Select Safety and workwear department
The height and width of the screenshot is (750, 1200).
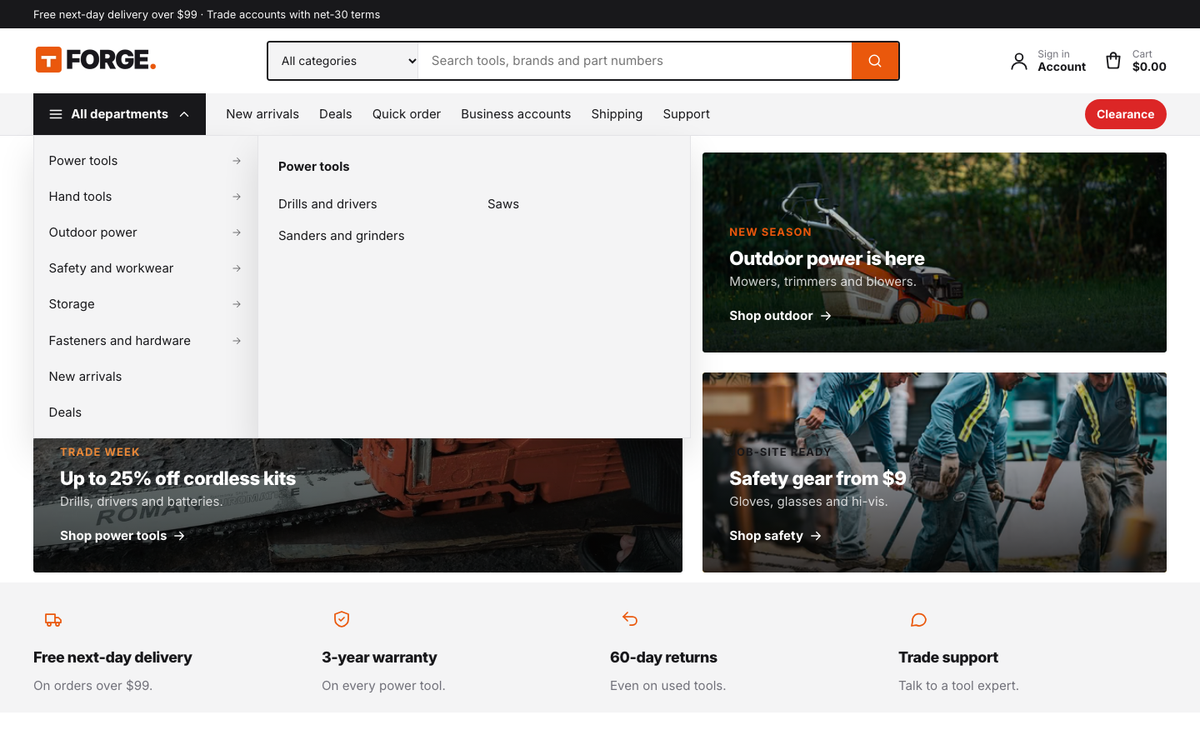pos(145,268)
